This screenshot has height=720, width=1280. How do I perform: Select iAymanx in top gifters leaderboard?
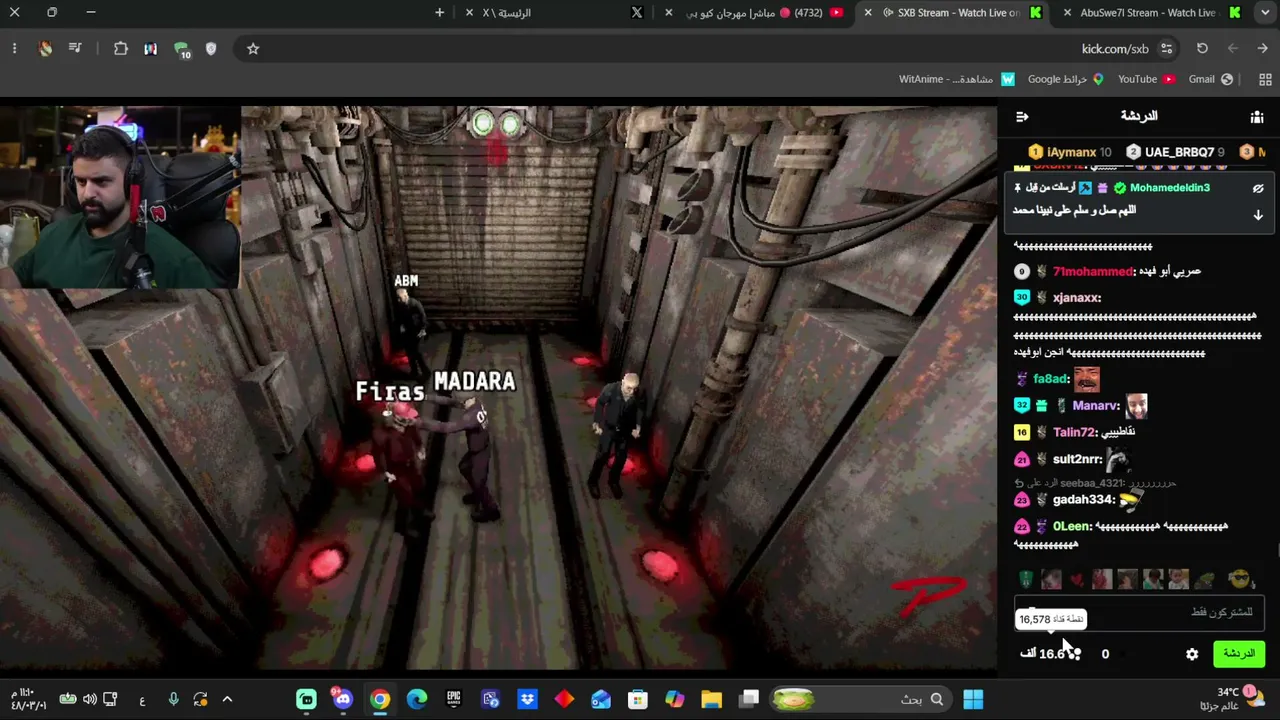pos(1070,152)
